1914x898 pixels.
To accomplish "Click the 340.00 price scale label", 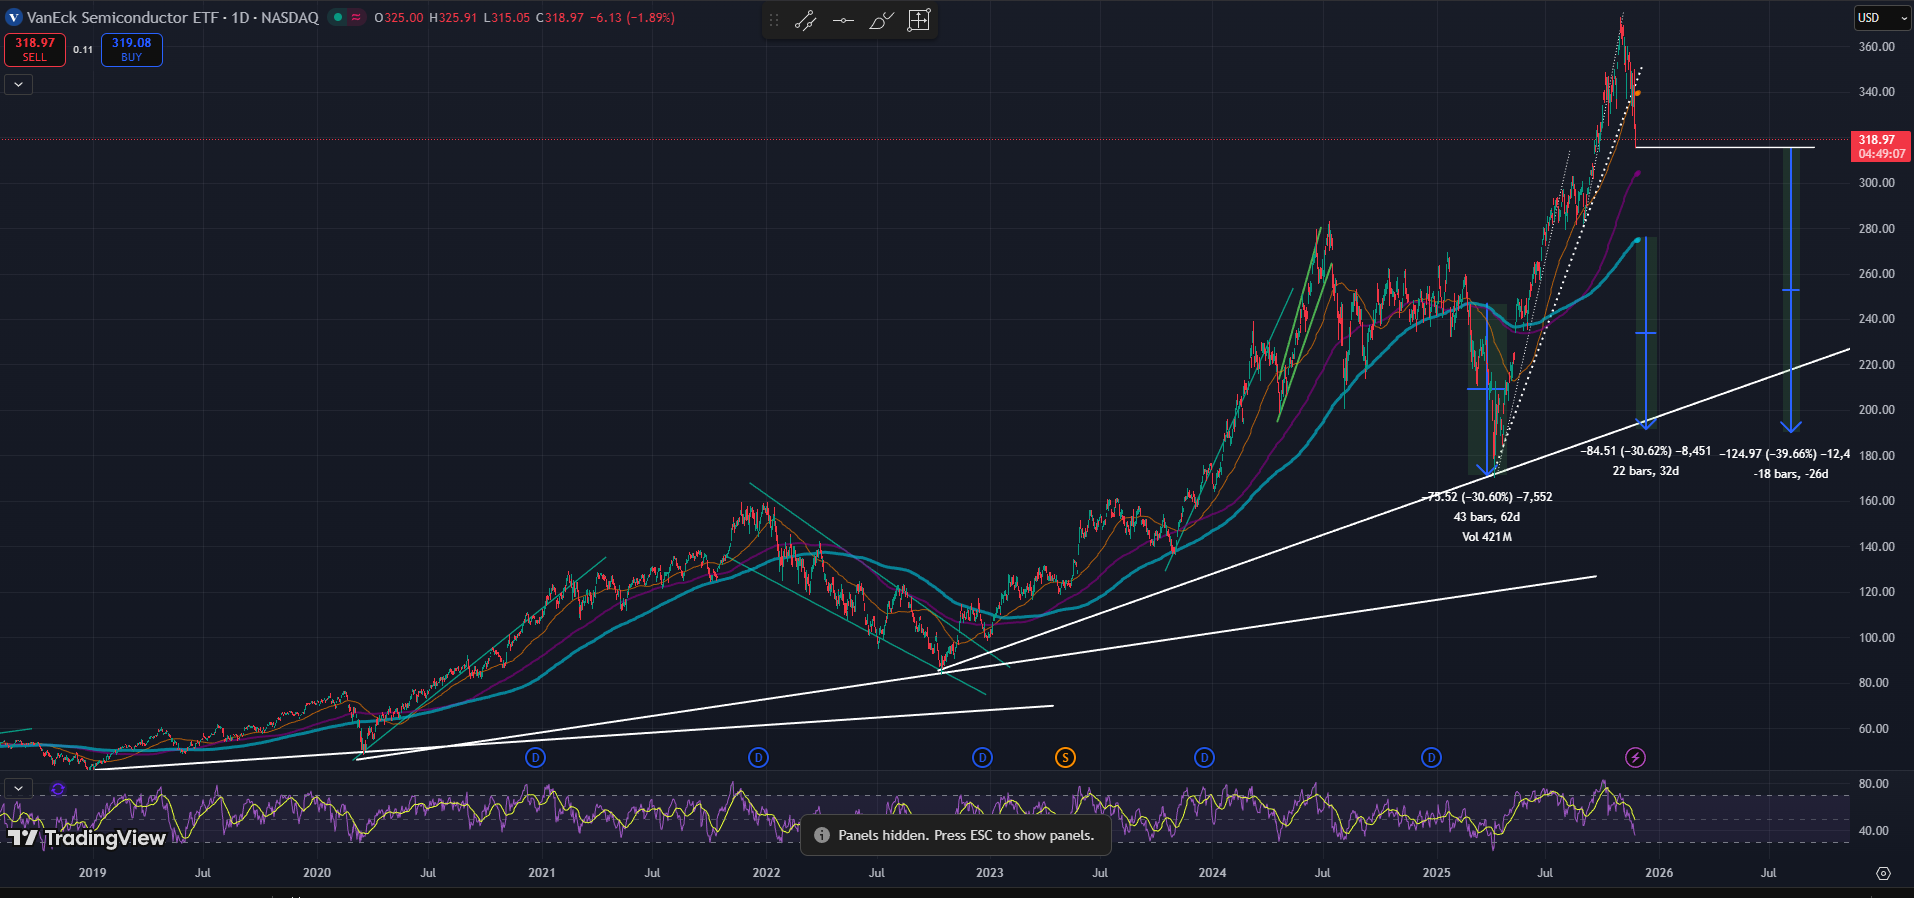I will (x=1876, y=92).
